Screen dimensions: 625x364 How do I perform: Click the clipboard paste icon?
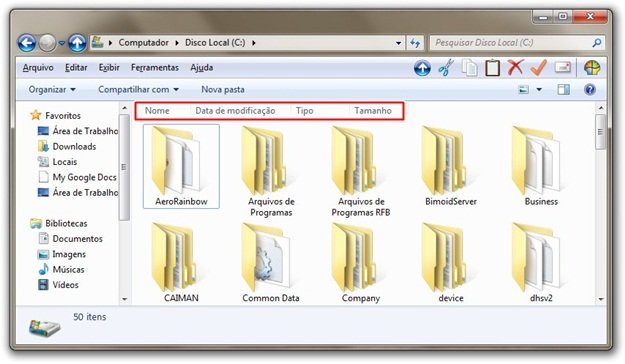(x=492, y=68)
